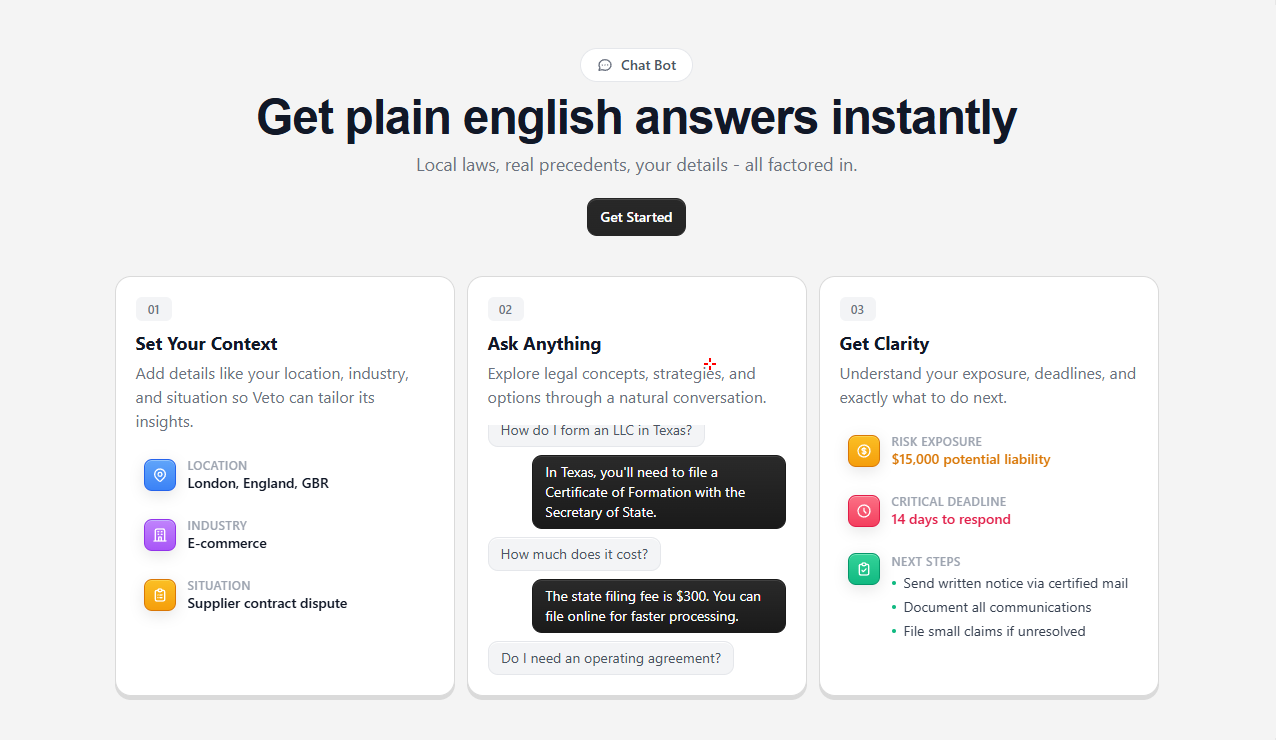1276x740 pixels.
Task: Click the 01 badge on Set Your Context card
Action: click(x=153, y=309)
